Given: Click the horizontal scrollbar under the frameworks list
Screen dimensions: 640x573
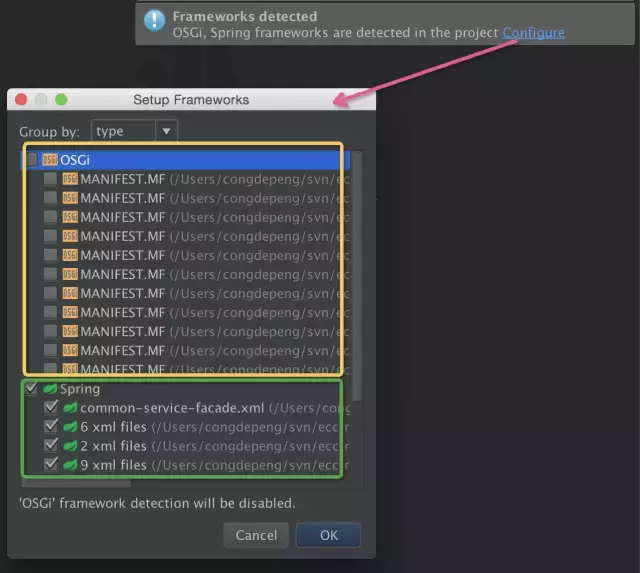Looking at the screenshot, I should pyautogui.click(x=76, y=484).
